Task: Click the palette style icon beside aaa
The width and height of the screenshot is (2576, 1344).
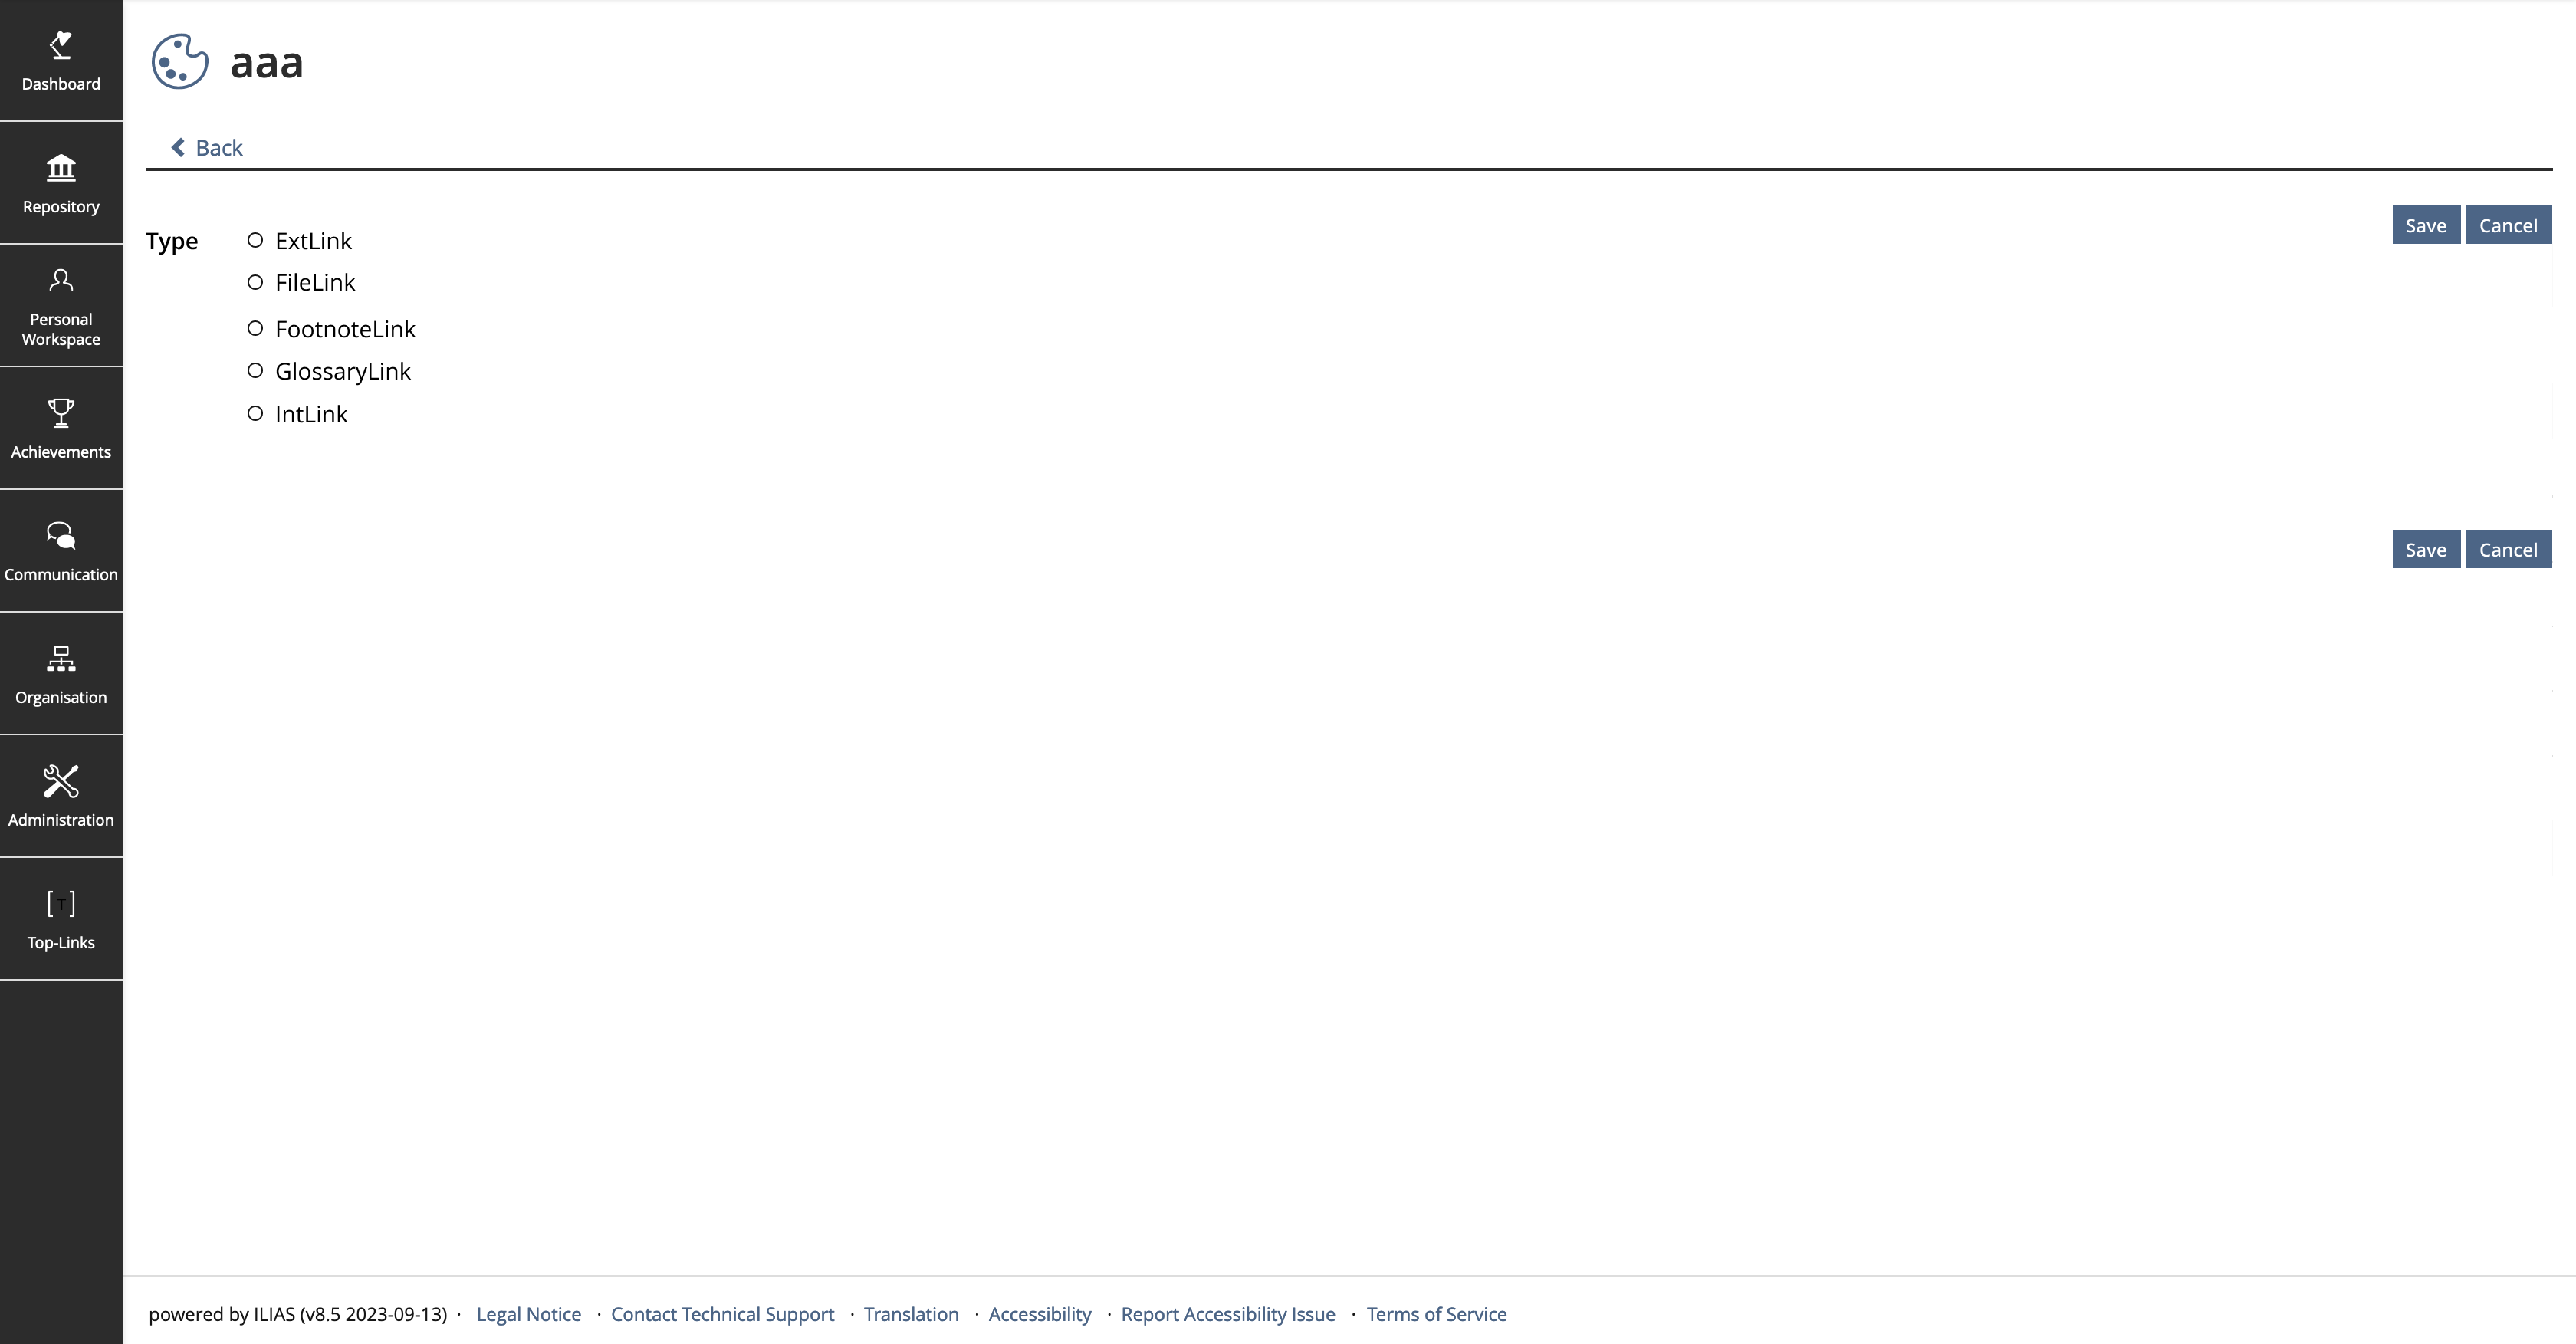Action: [x=180, y=62]
